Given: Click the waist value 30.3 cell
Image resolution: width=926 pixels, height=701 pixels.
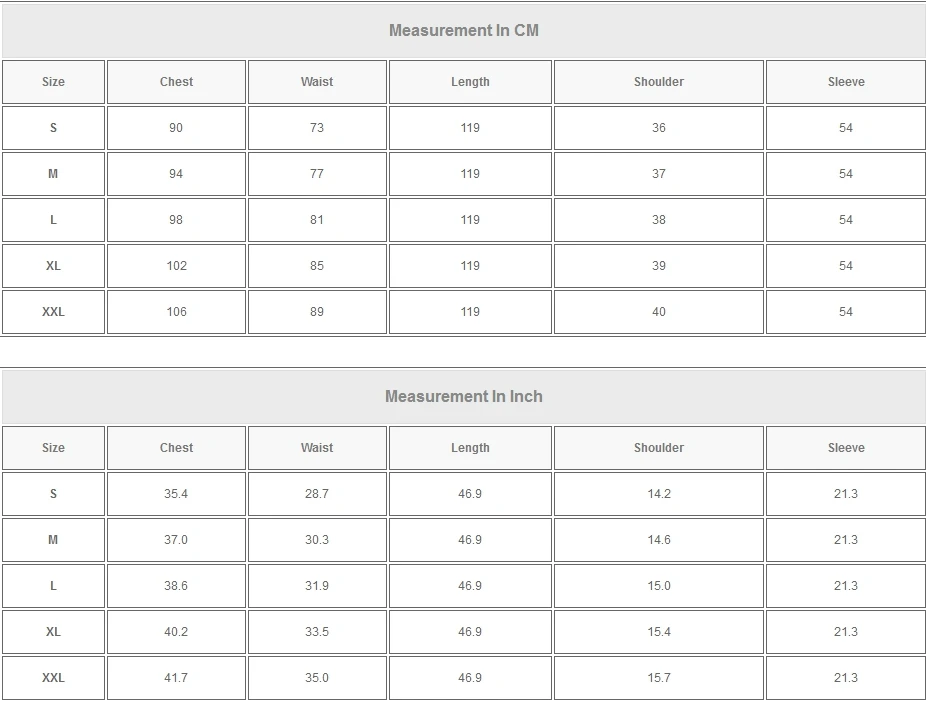Looking at the screenshot, I should tap(317, 540).
